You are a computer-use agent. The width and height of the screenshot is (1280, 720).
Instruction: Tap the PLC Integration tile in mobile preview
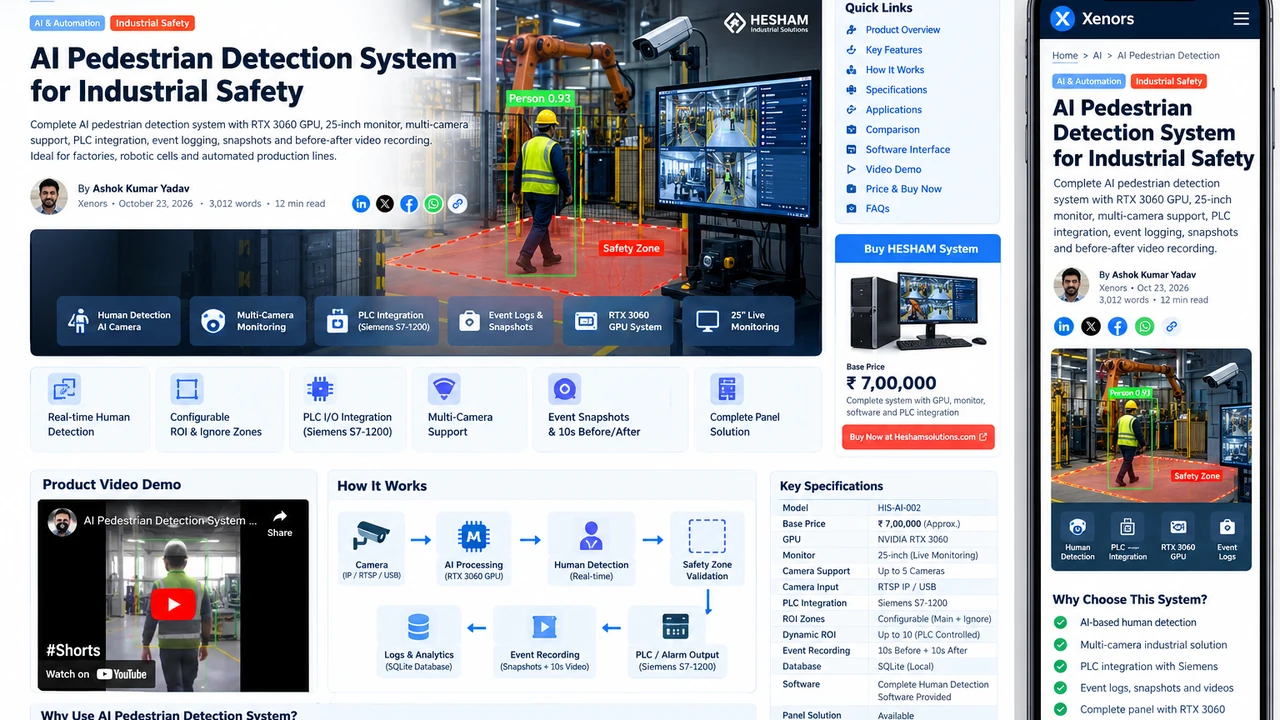click(x=1127, y=538)
